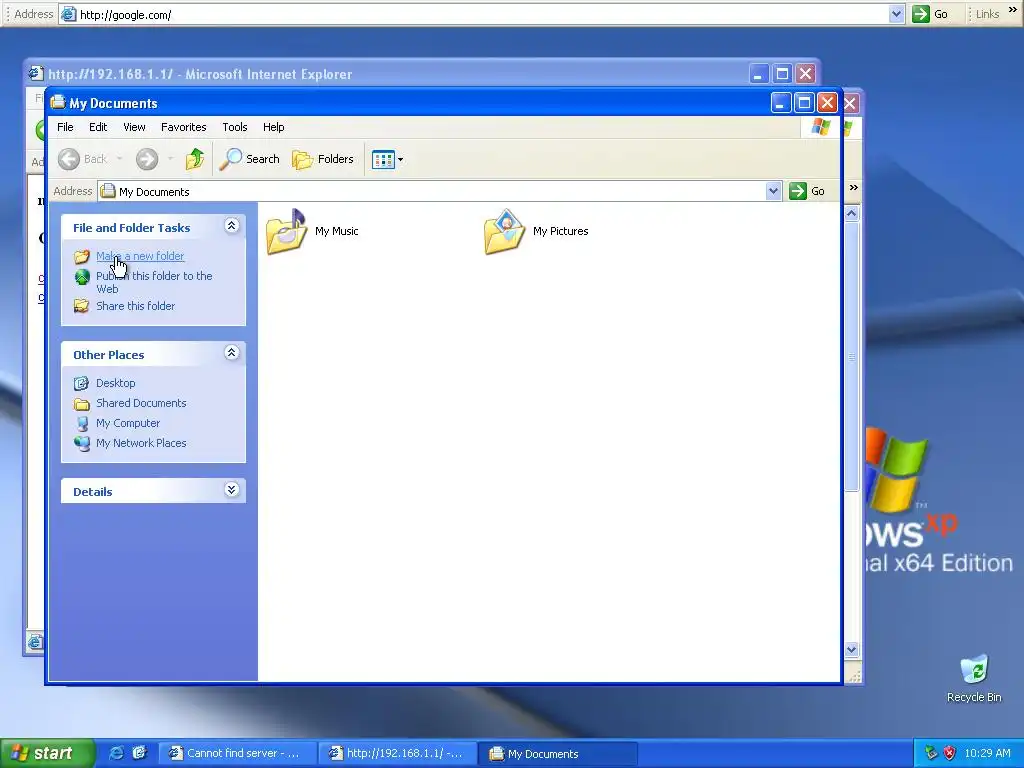Click the Share this folder icon

[82, 306]
